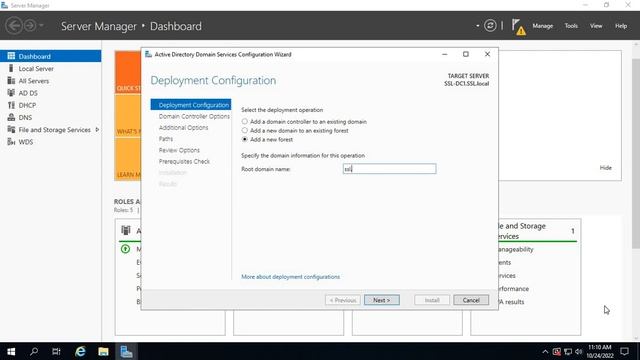The image size is (640, 360).
Task: Open the notifications flag with warning
Action: 518,27
